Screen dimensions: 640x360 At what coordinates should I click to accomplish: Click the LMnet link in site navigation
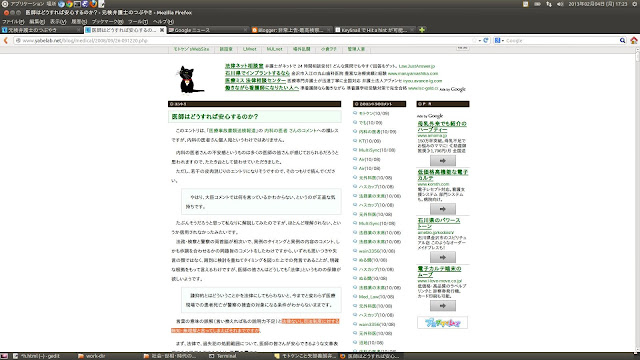(x=249, y=49)
